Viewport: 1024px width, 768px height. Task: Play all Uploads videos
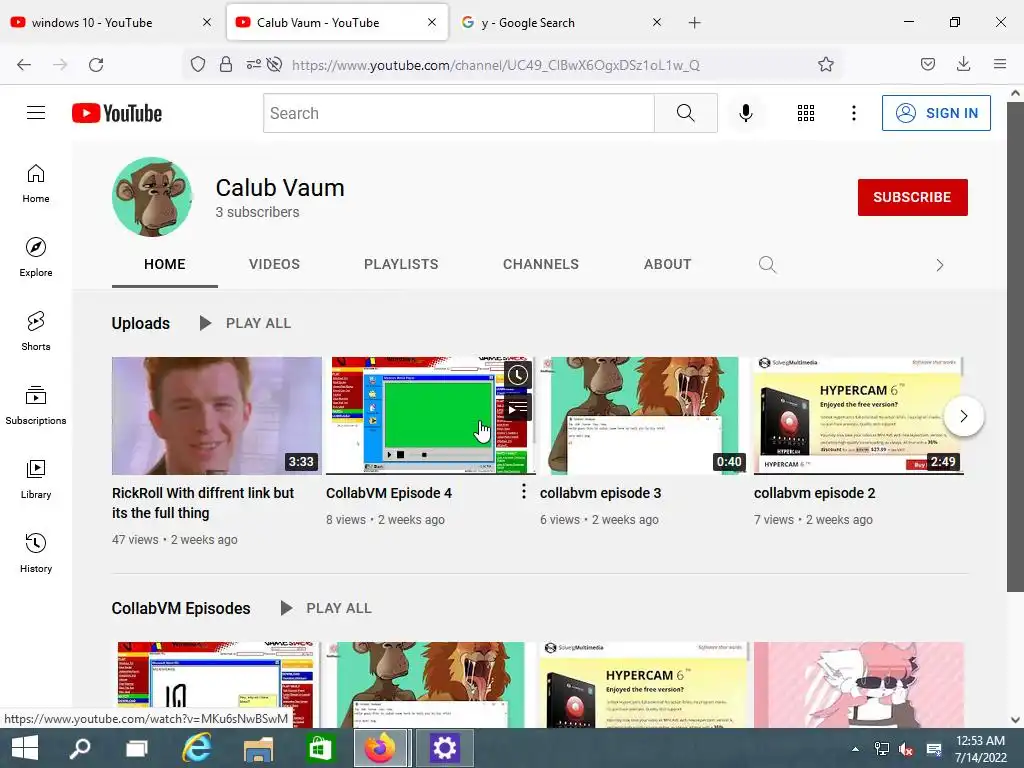tap(246, 323)
